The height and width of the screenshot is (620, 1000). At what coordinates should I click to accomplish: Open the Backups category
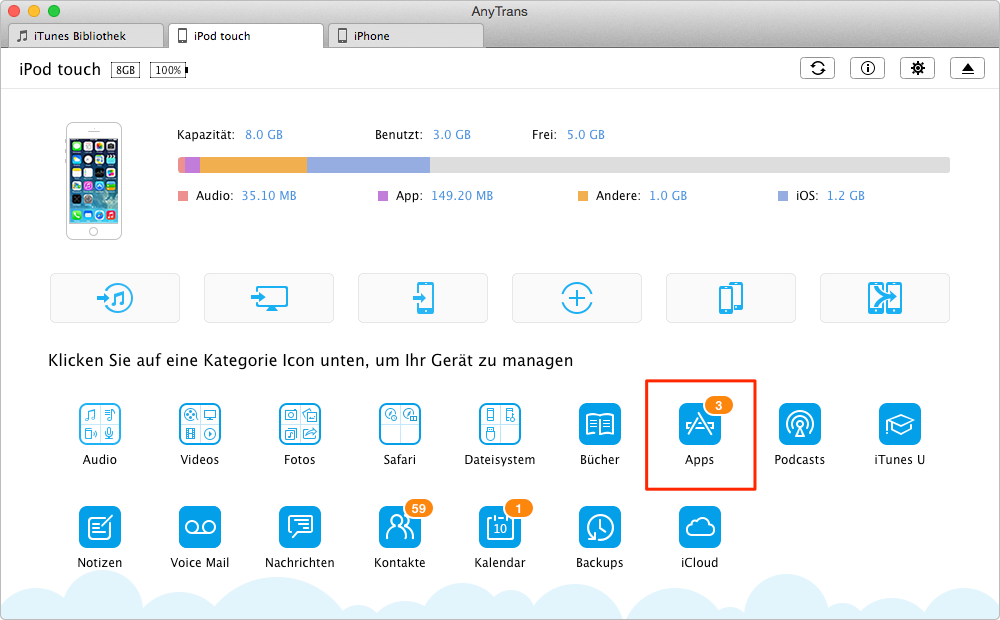pos(599,527)
